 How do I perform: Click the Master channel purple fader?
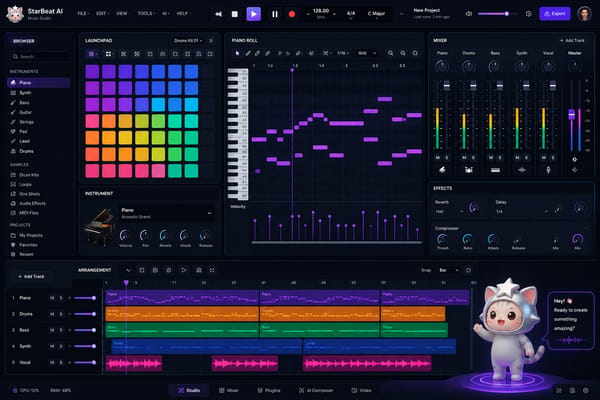571,114
